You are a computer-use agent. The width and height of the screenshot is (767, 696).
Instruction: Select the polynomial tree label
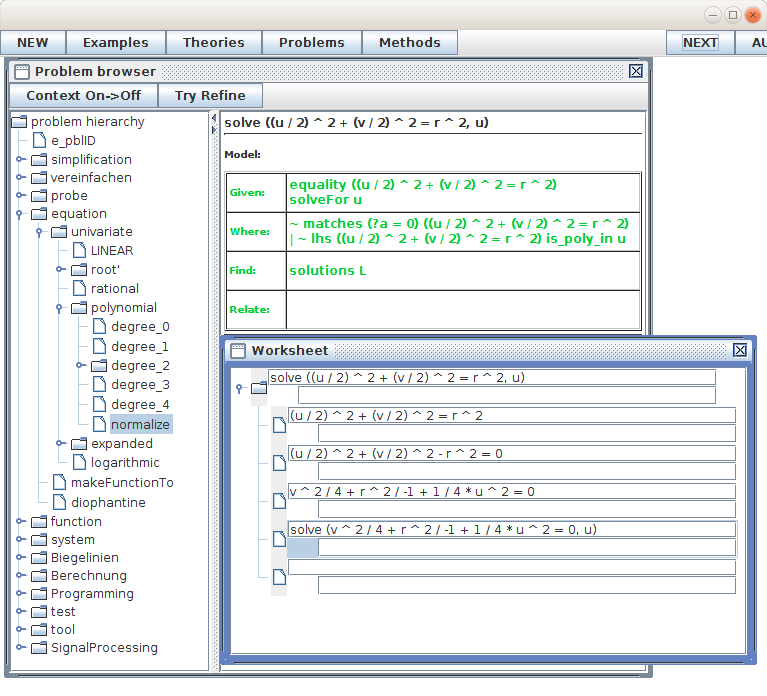coord(124,308)
